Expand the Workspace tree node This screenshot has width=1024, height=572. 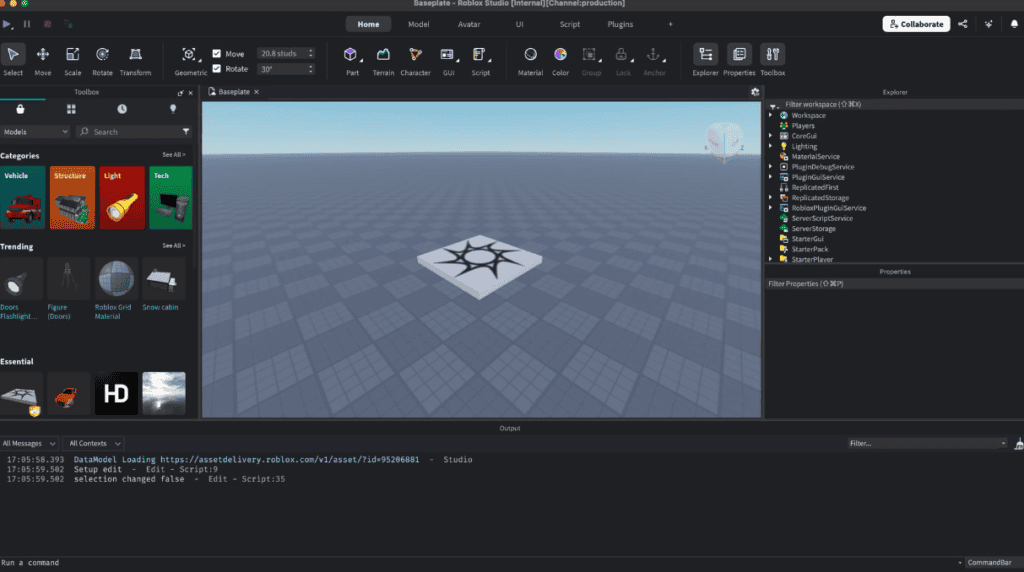click(x=771, y=116)
